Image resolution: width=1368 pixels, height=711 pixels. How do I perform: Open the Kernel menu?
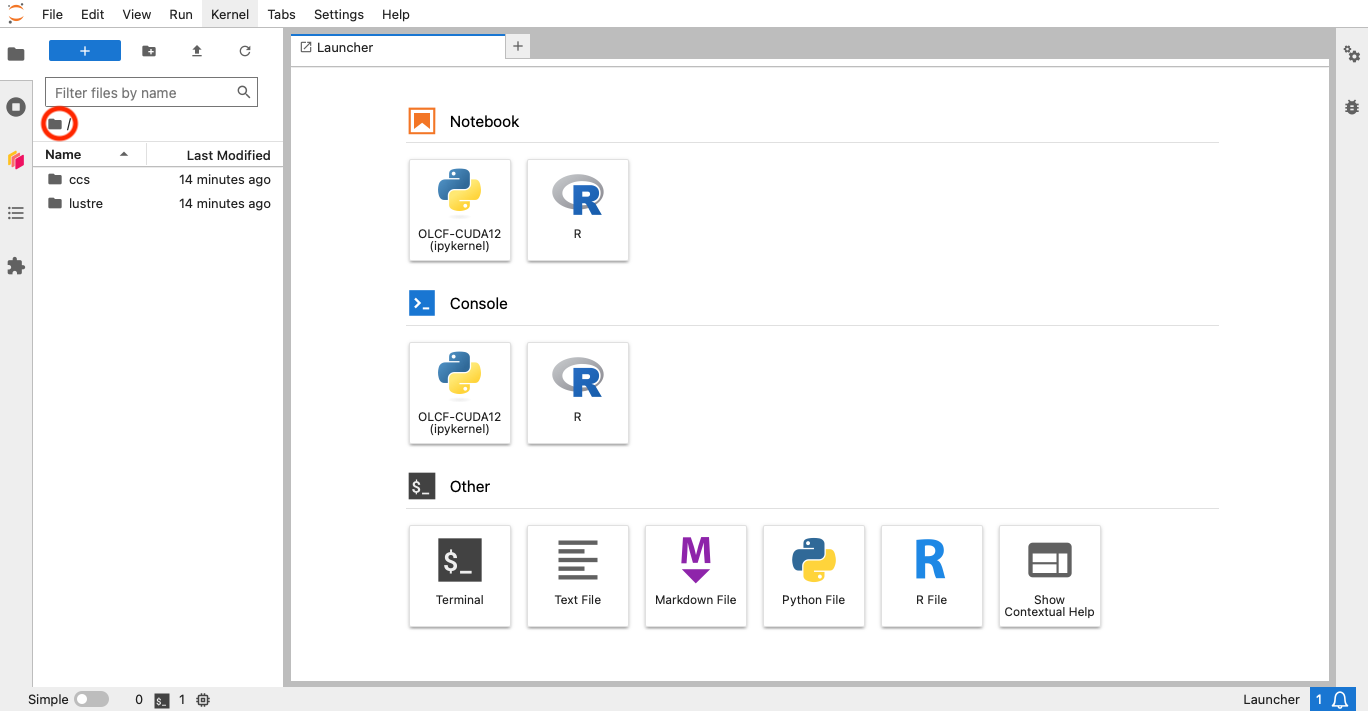(x=229, y=14)
